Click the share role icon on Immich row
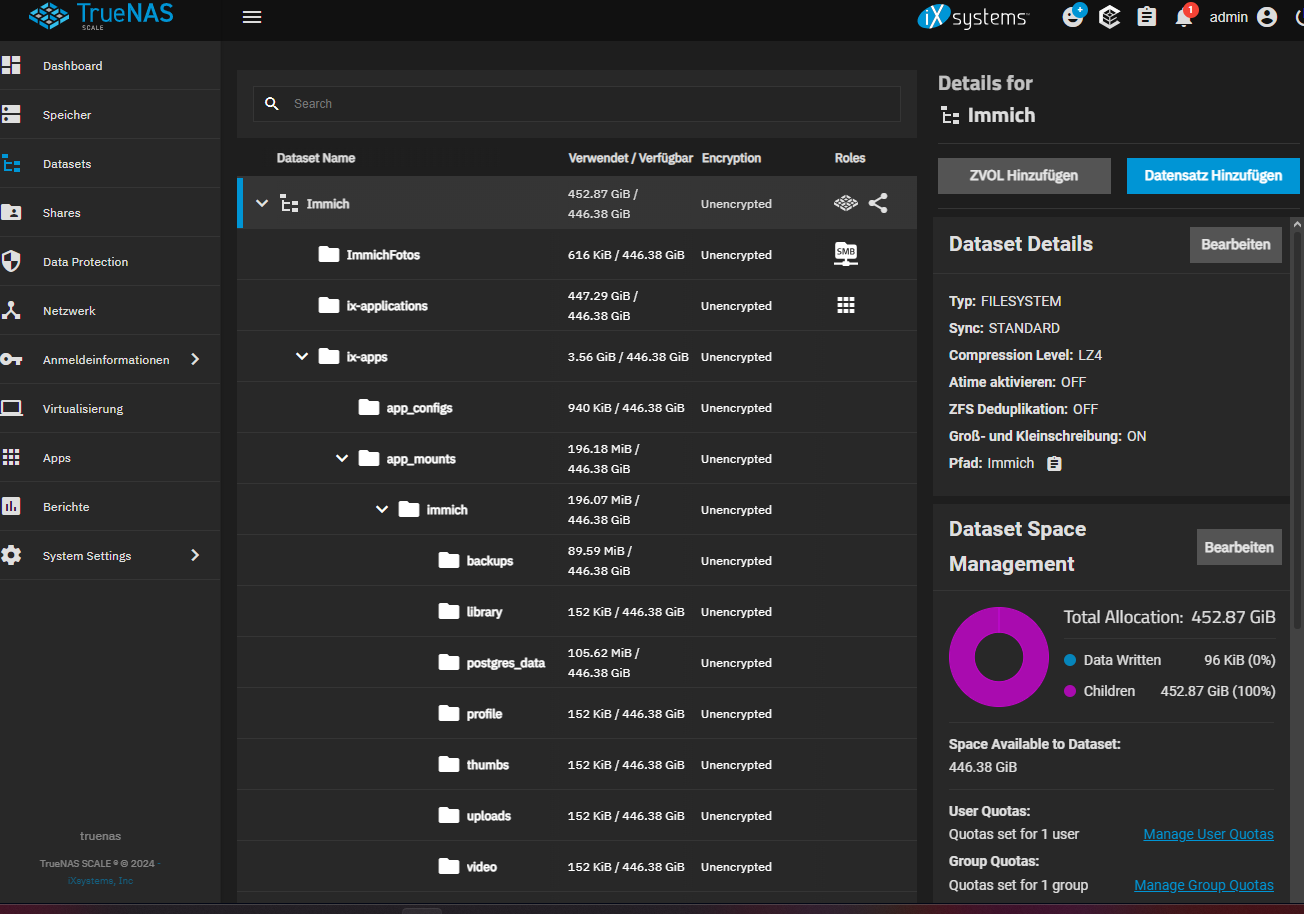The image size is (1304, 914). (x=878, y=204)
